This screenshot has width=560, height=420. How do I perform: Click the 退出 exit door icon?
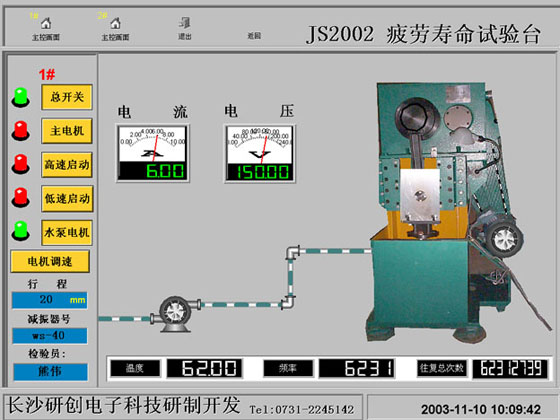tap(185, 23)
